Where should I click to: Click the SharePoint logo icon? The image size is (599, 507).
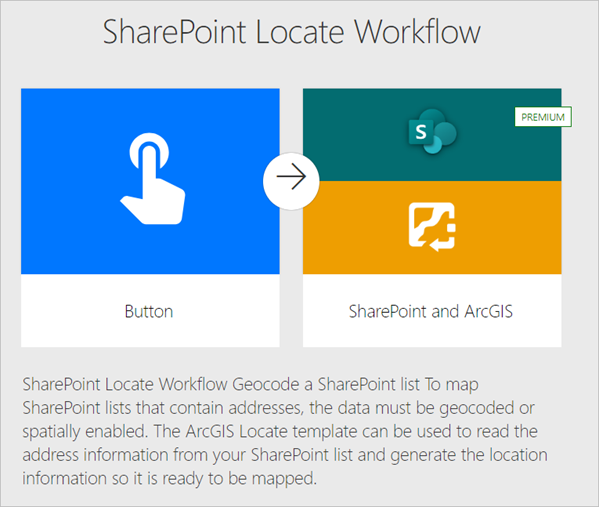tap(432, 131)
